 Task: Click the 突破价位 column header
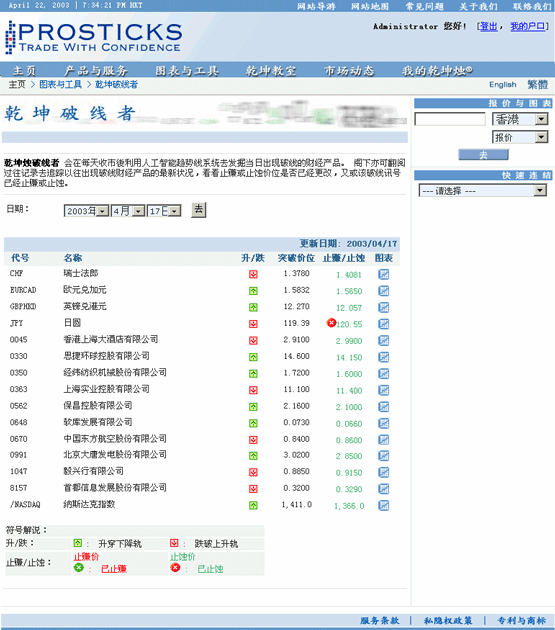point(296,258)
